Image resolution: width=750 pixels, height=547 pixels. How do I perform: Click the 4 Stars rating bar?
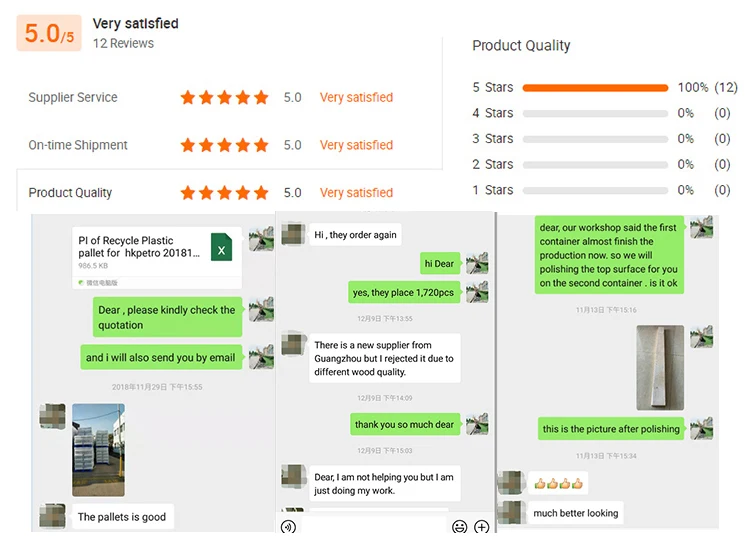595,113
